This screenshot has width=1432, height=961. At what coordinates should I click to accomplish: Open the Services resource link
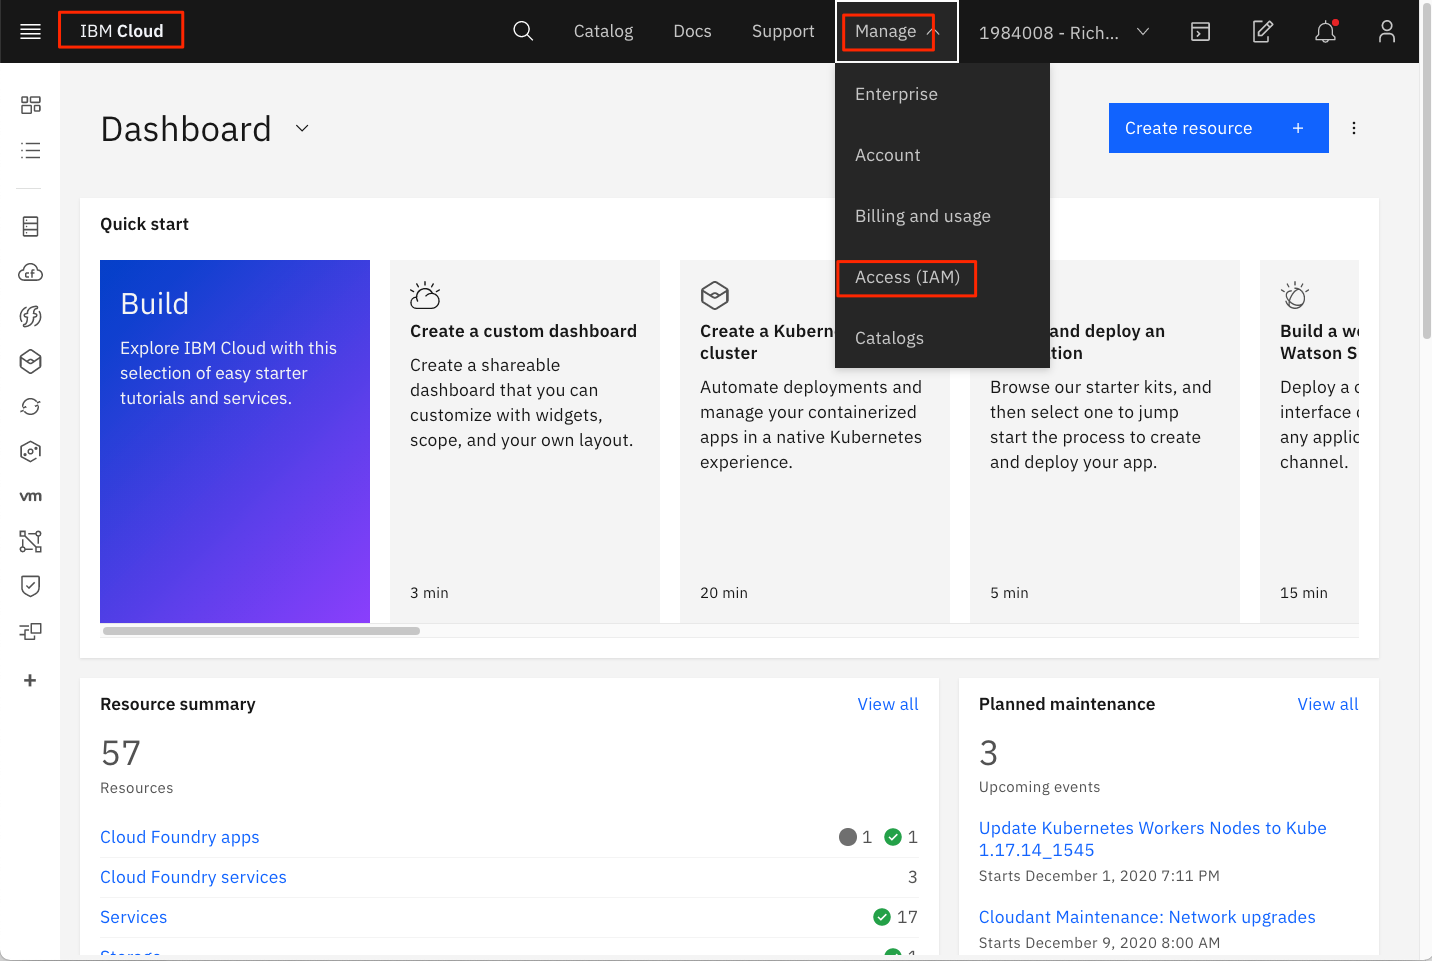(133, 917)
